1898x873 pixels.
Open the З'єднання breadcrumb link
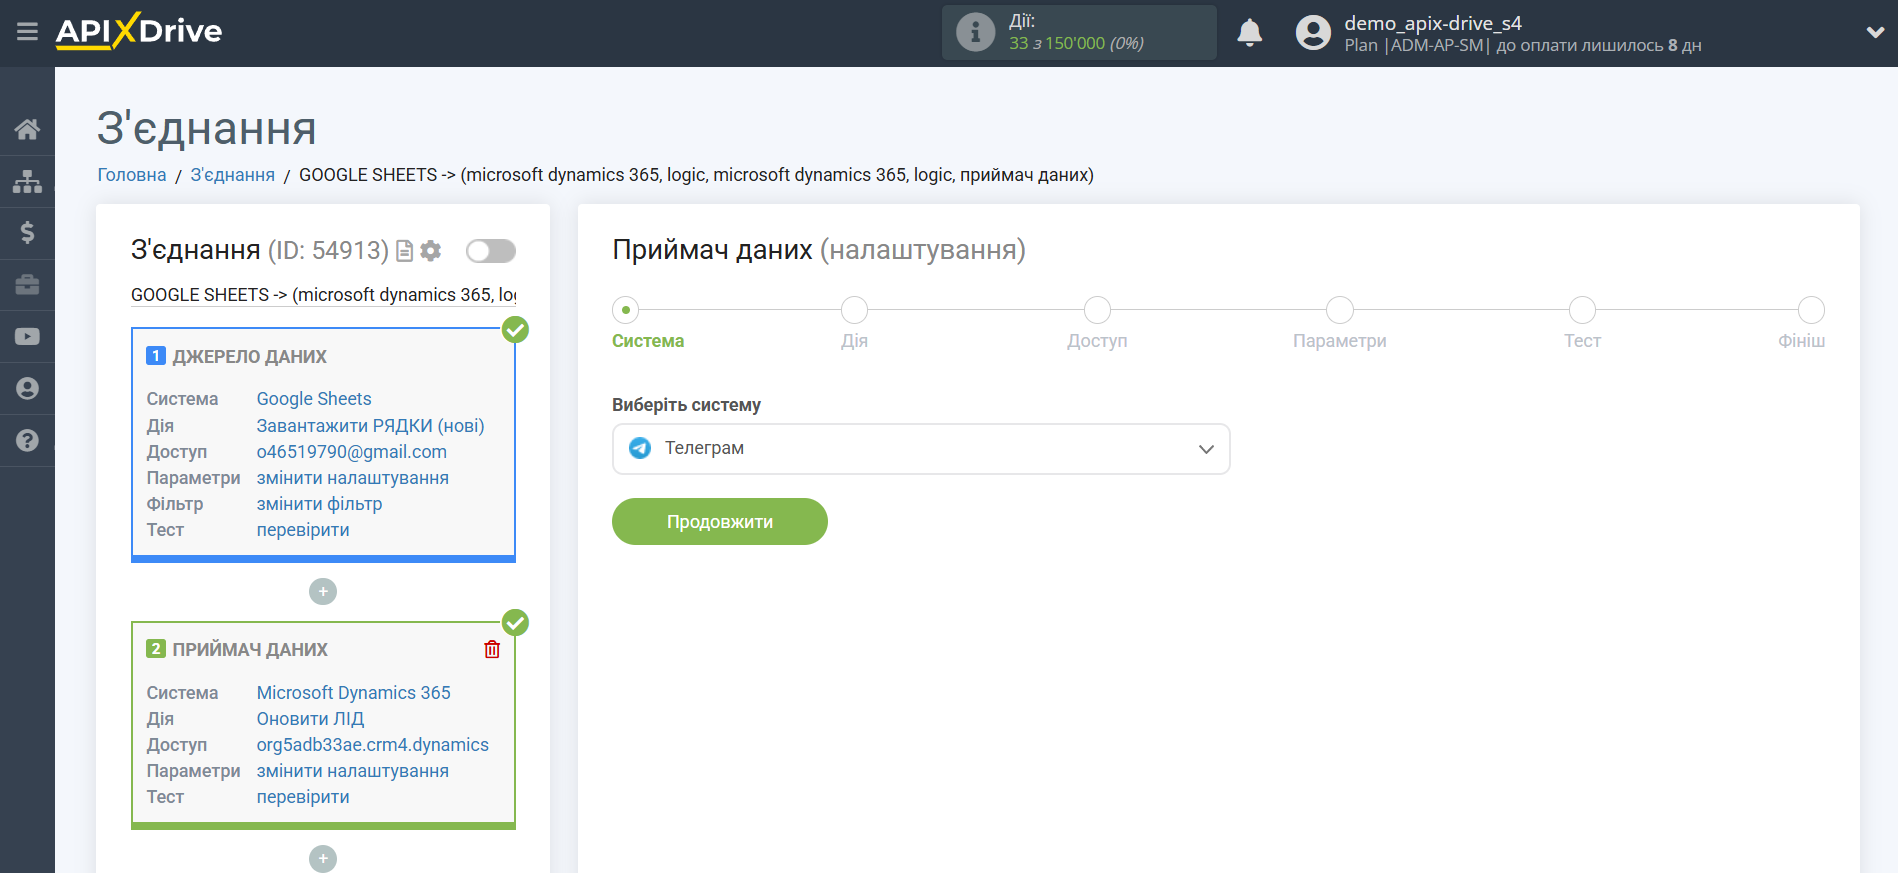(233, 175)
